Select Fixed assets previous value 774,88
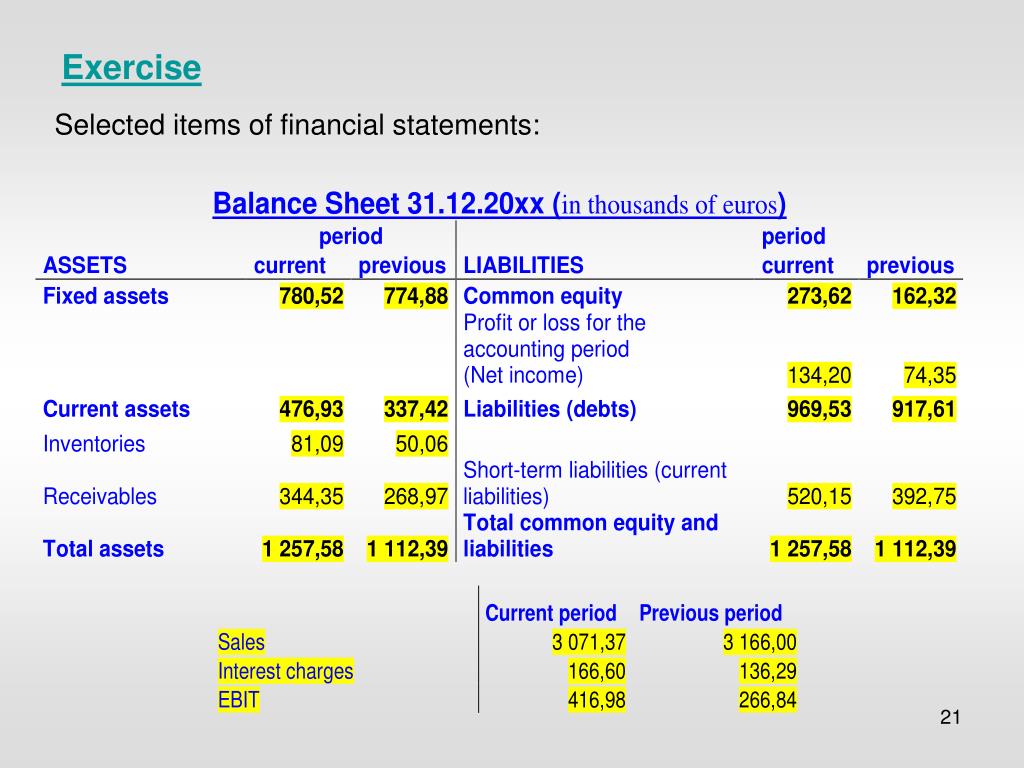1024x768 pixels. [x=415, y=296]
